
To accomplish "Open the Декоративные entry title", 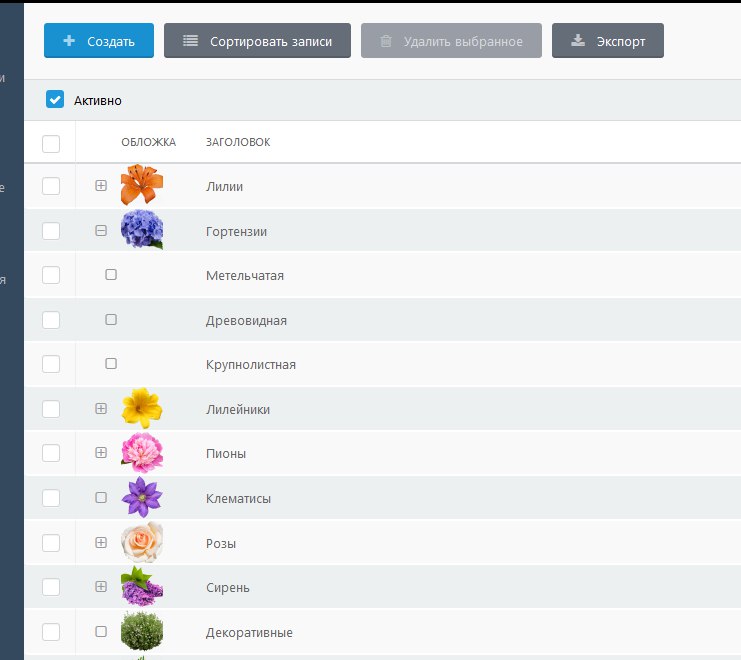I will click(x=249, y=633).
